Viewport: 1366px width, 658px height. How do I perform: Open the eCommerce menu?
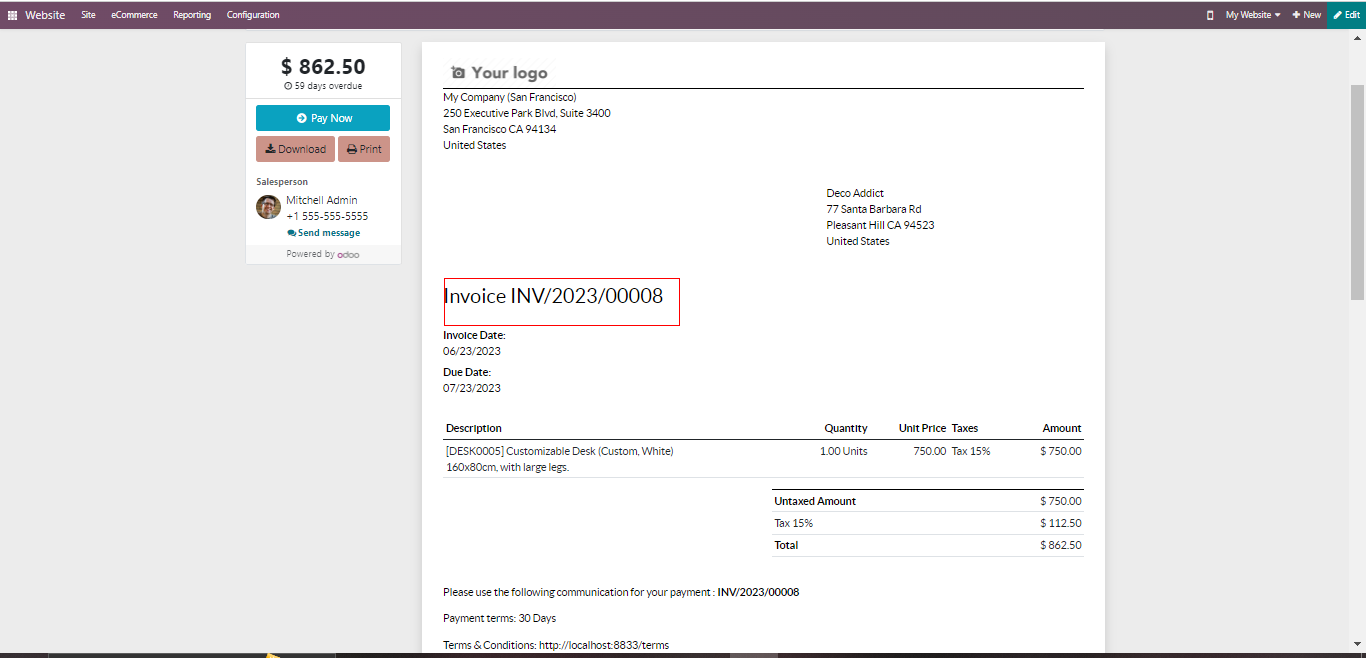[x=134, y=15]
